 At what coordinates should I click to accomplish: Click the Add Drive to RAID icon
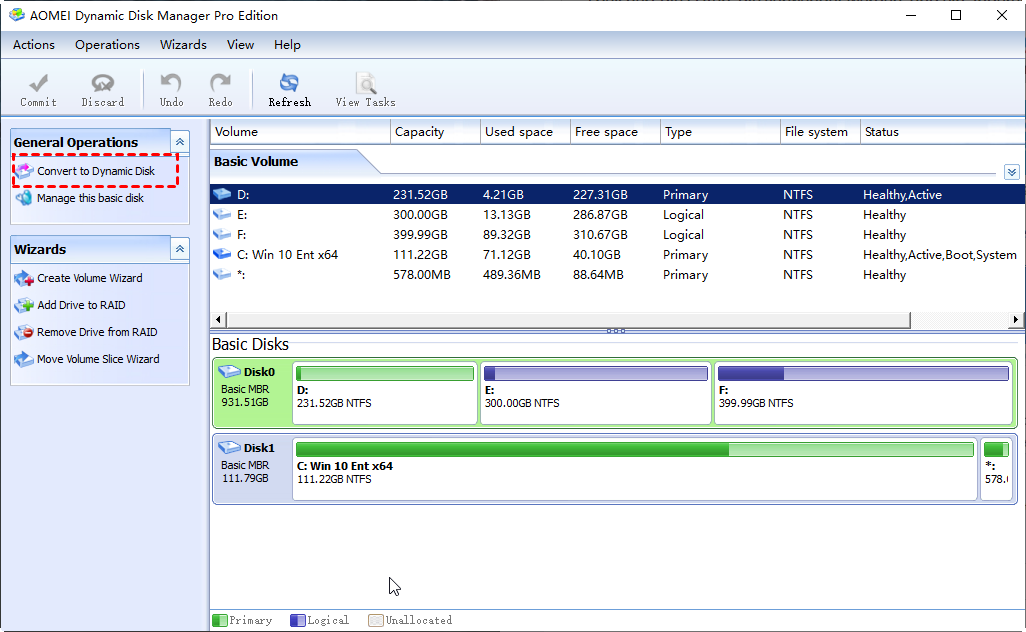click(24, 305)
